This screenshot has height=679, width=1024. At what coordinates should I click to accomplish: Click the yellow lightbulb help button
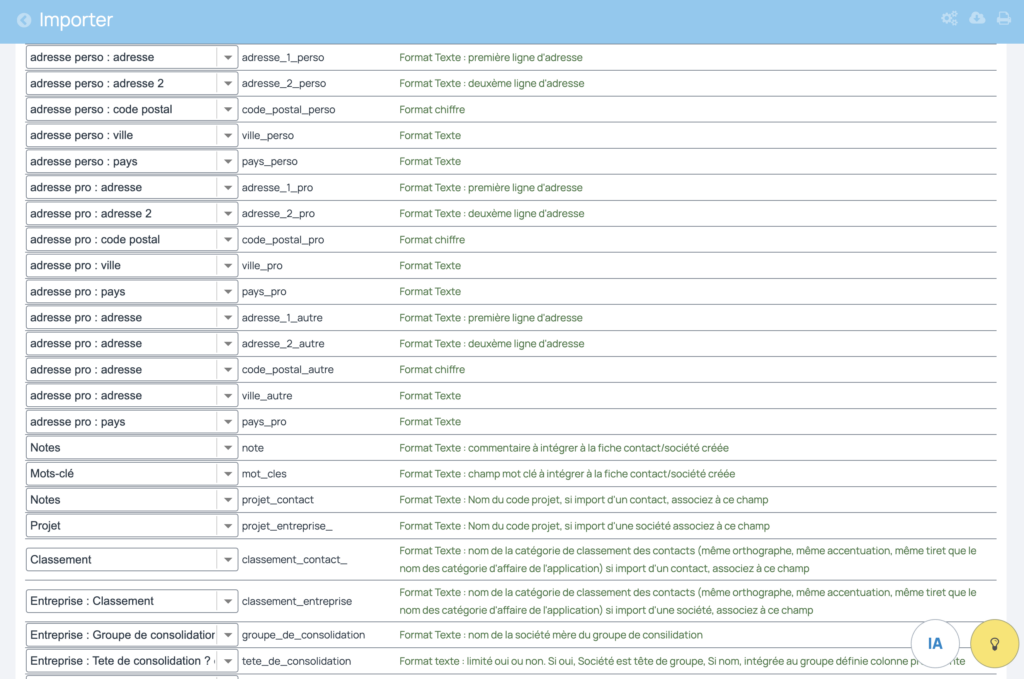click(x=995, y=644)
